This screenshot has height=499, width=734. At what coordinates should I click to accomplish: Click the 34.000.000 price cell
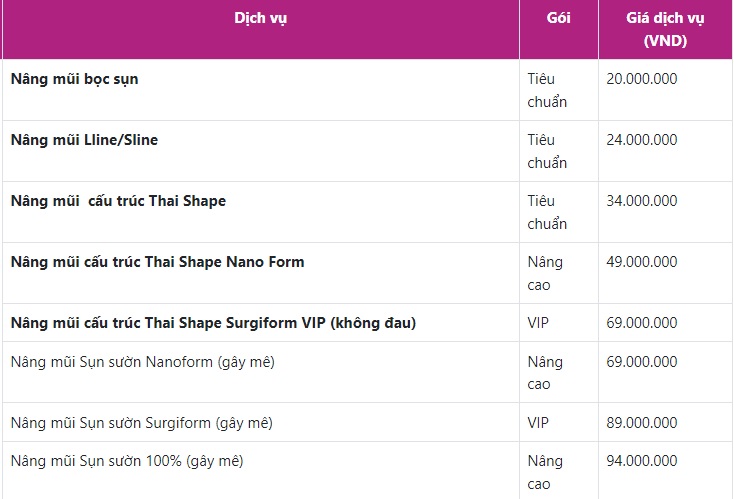point(642,201)
